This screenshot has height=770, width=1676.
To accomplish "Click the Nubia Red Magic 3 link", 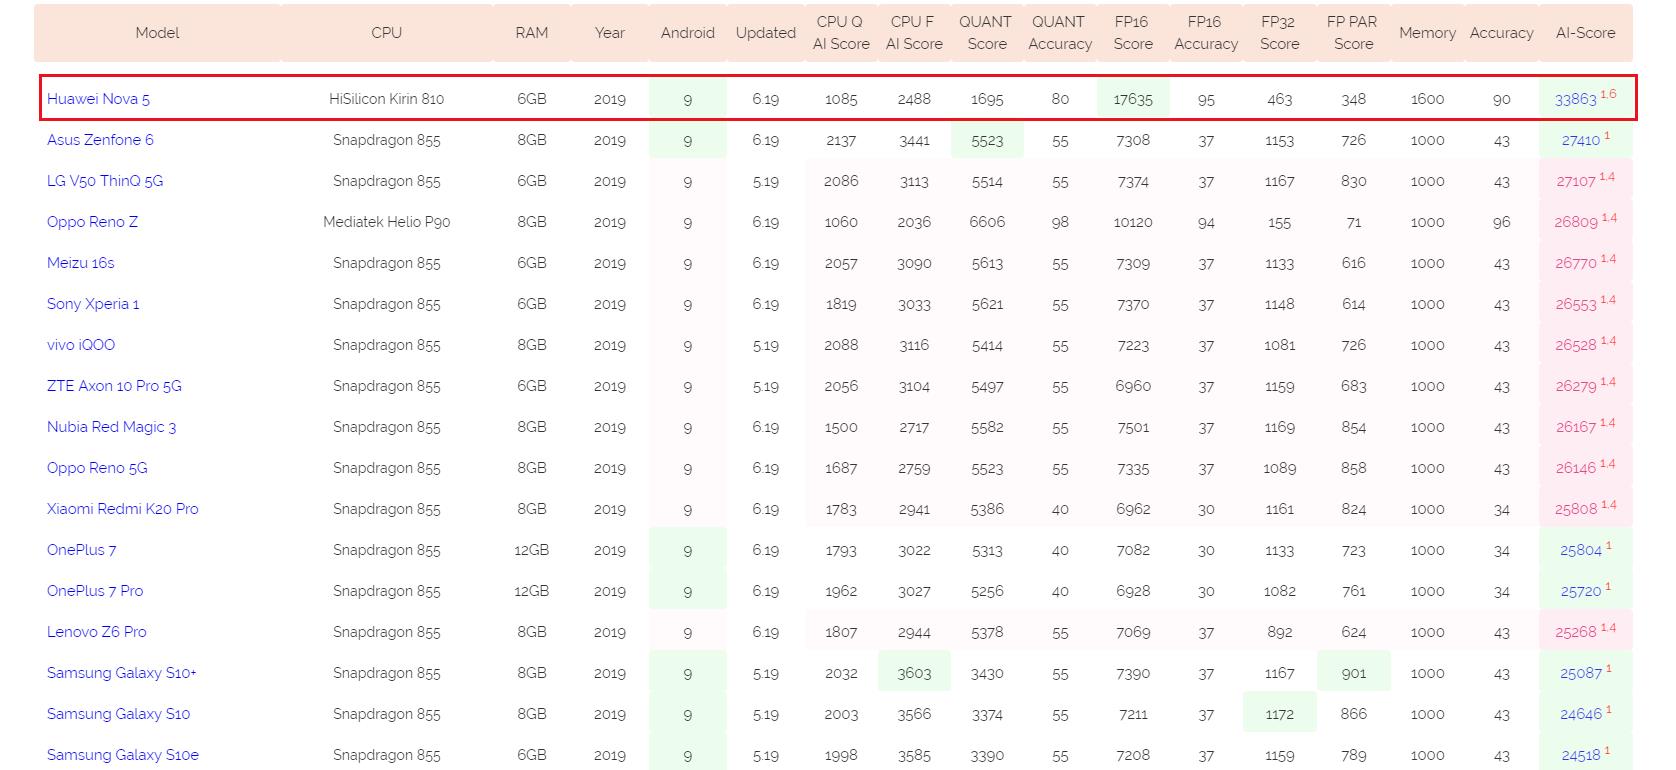I will (x=111, y=427).
